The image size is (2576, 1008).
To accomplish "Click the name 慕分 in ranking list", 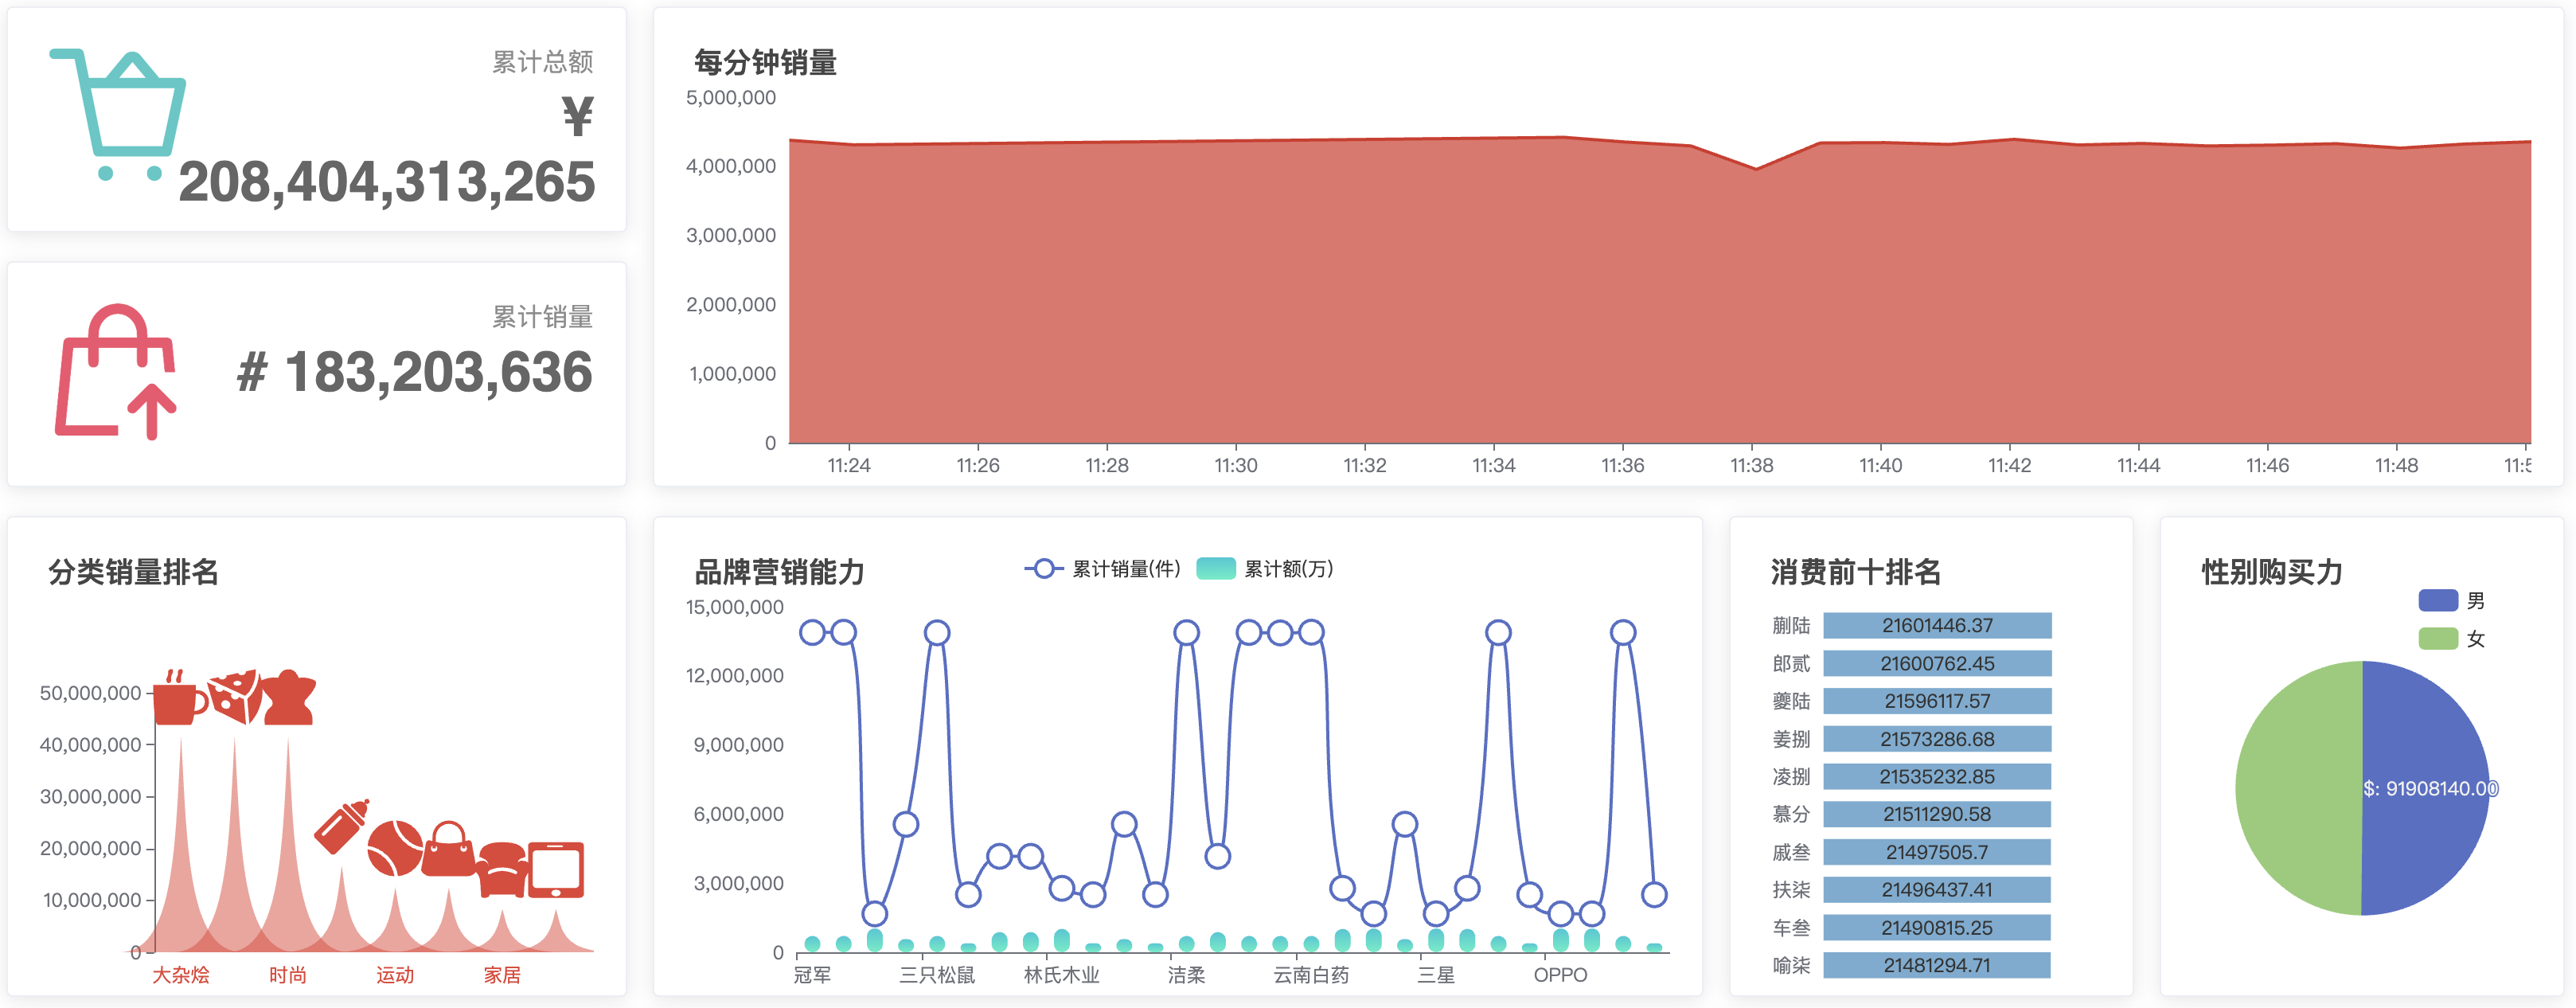I will coord(1791,814).
